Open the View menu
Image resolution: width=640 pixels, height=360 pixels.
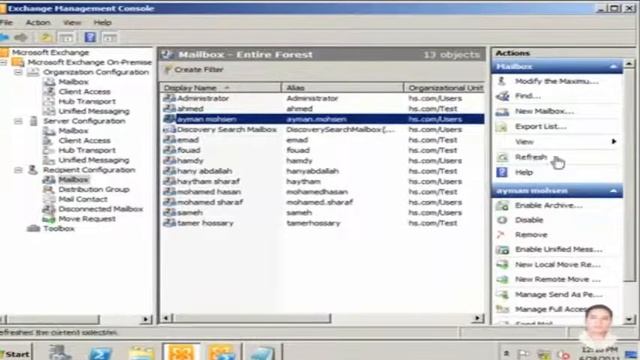(72, 22)
